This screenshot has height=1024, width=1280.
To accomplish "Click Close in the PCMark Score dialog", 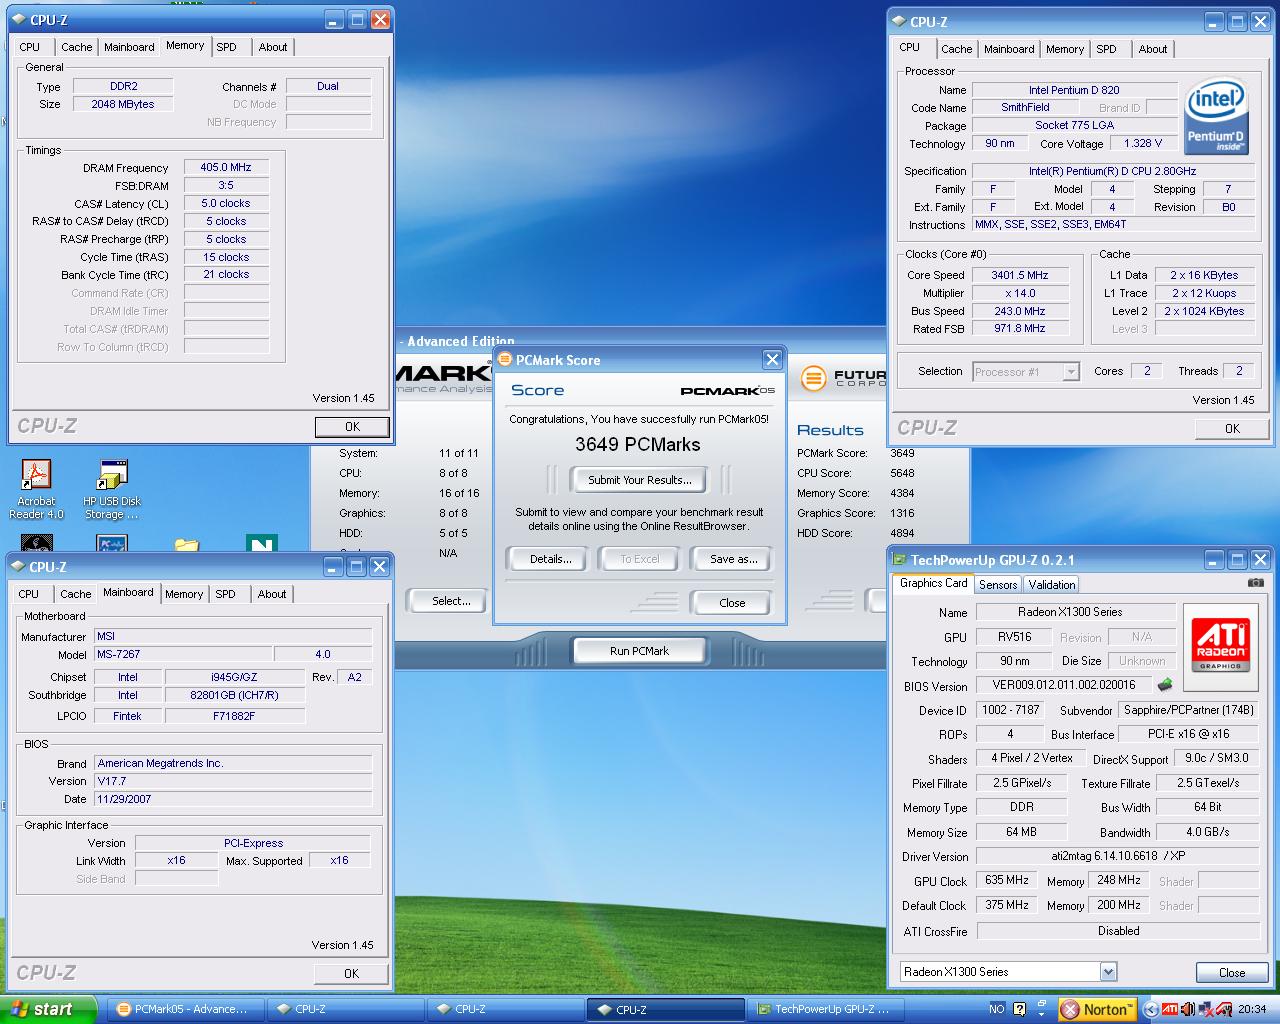I will coord(732,603).
